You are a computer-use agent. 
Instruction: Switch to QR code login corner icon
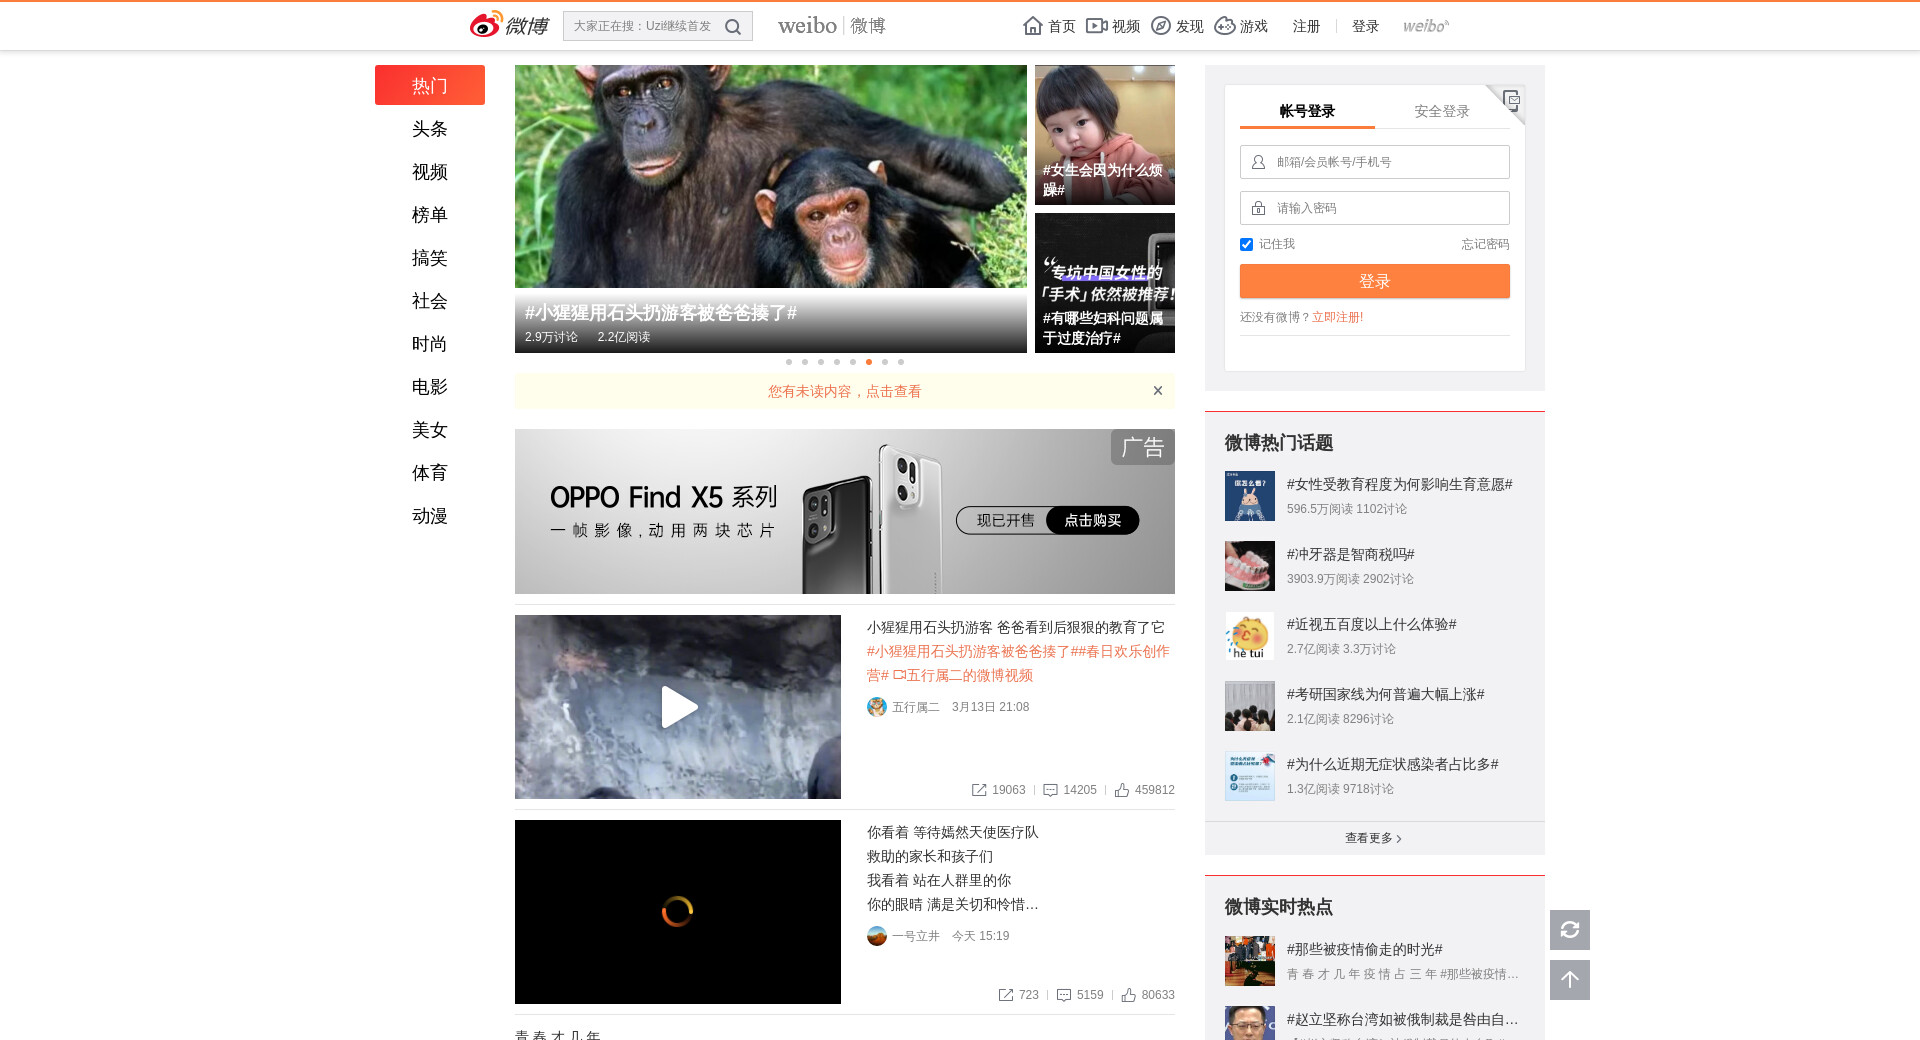pos(1511,99)
